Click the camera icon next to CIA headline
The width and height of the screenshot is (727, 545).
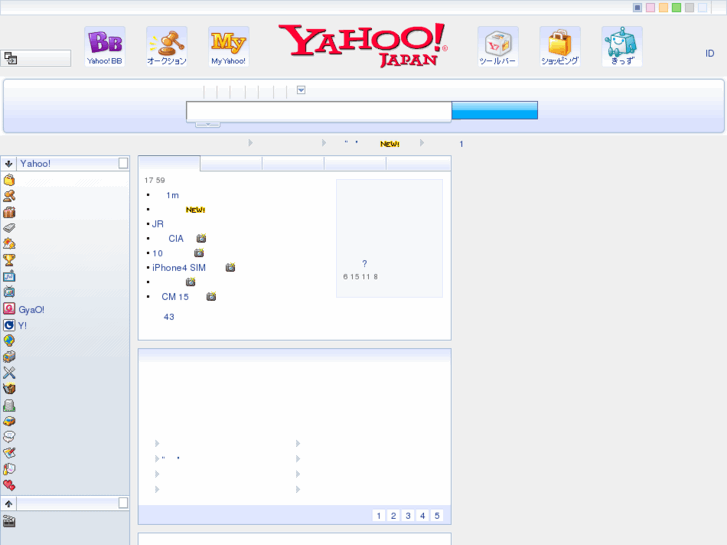click(201, 238)
